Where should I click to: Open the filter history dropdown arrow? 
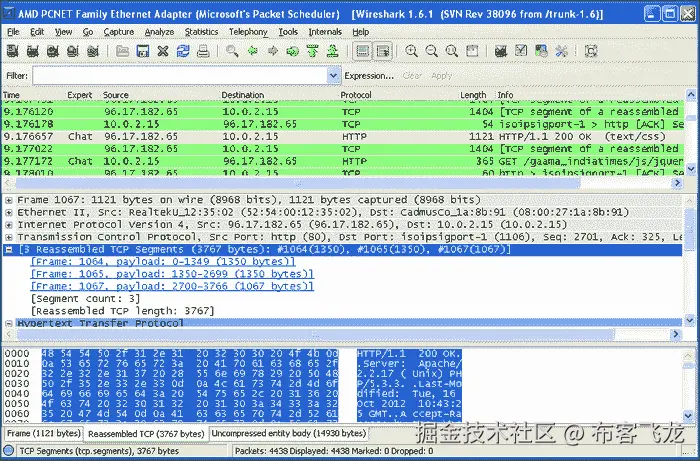point(333,76)
